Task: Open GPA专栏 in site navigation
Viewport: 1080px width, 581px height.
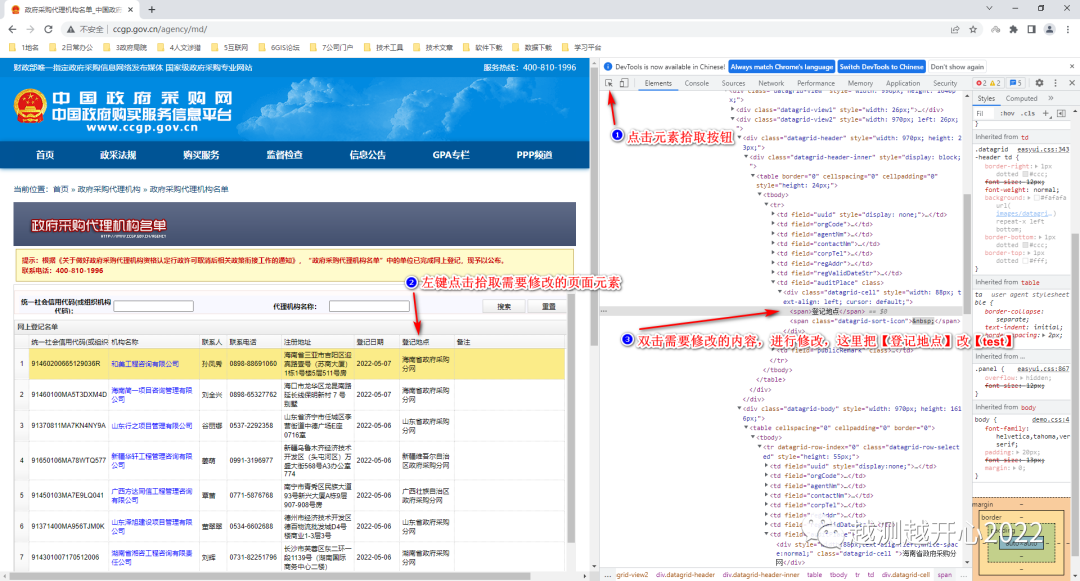Action: [451, 155]
